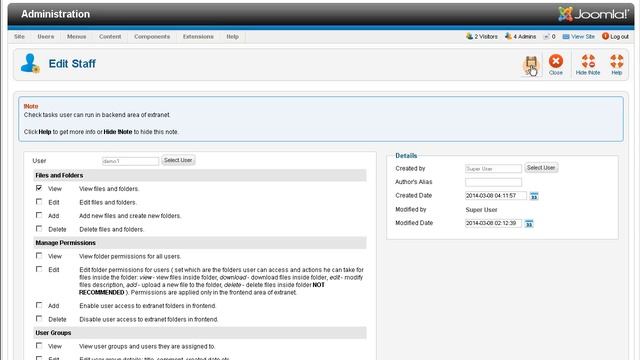Check User Groups View checkbox

[39, 346]
